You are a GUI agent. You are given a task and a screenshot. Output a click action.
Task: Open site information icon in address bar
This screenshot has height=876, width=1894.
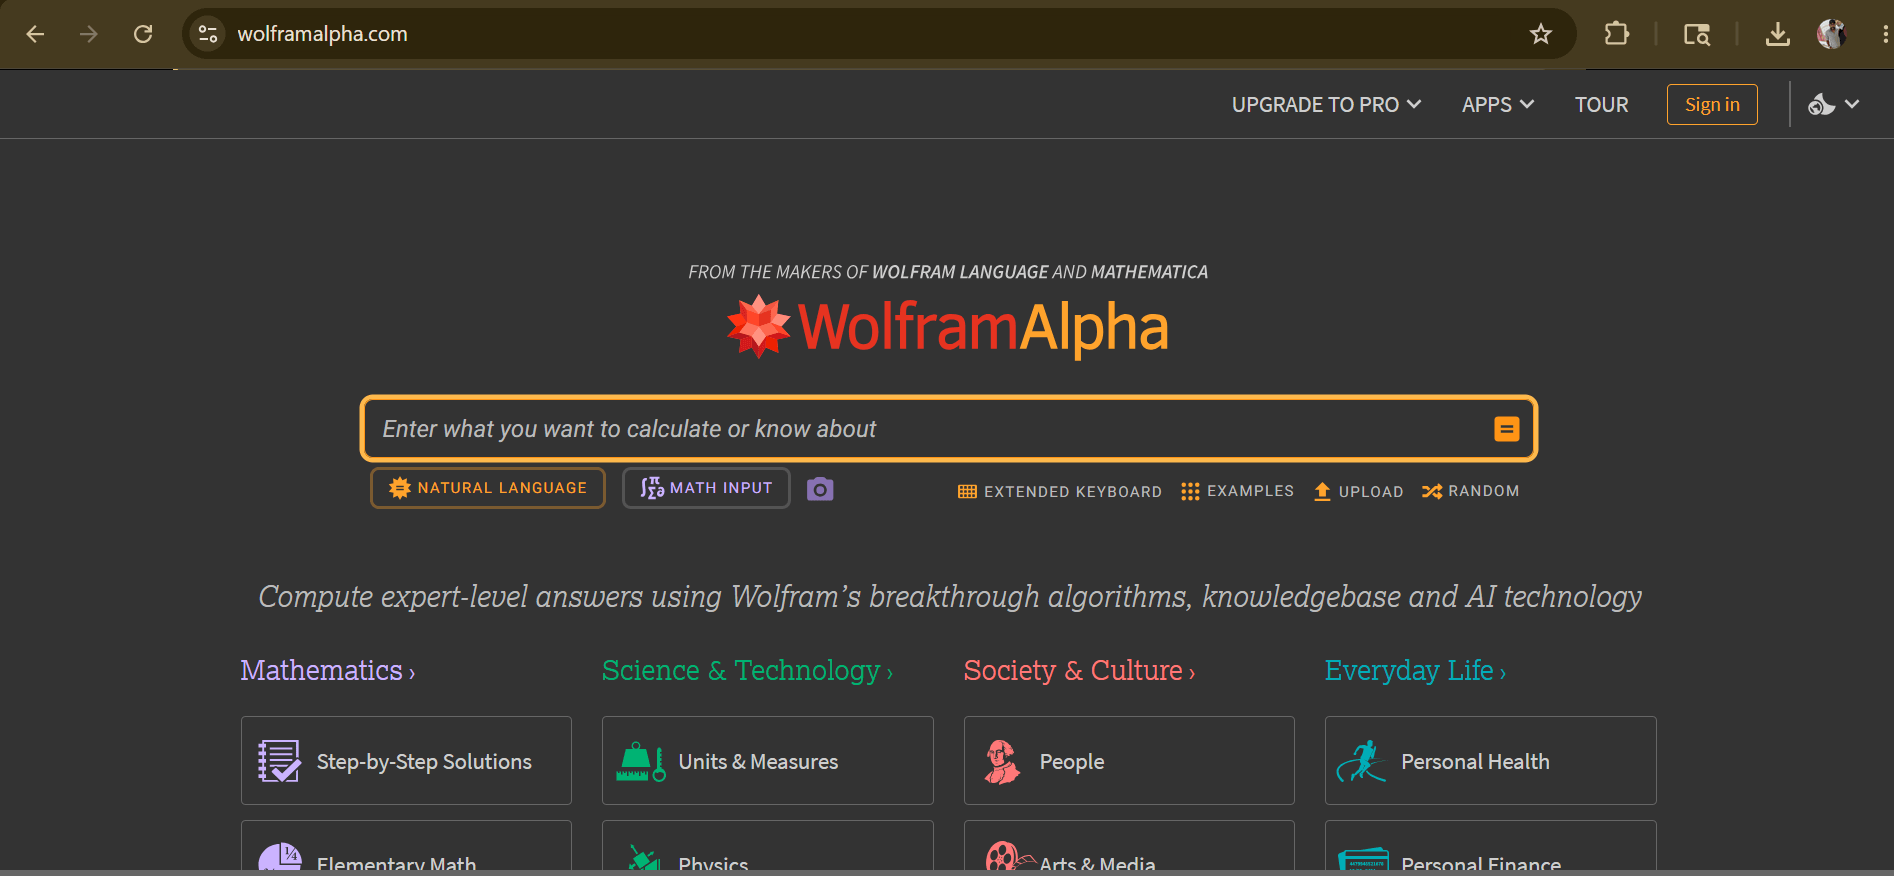tap(208, 34)
